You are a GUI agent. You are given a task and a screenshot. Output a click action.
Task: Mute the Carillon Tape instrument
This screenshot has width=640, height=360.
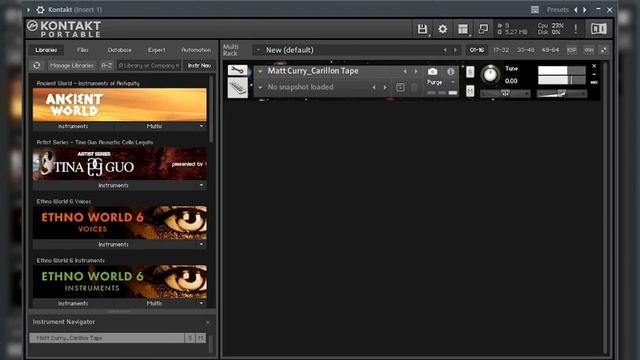pyautogui.click(x=470, y=91)
